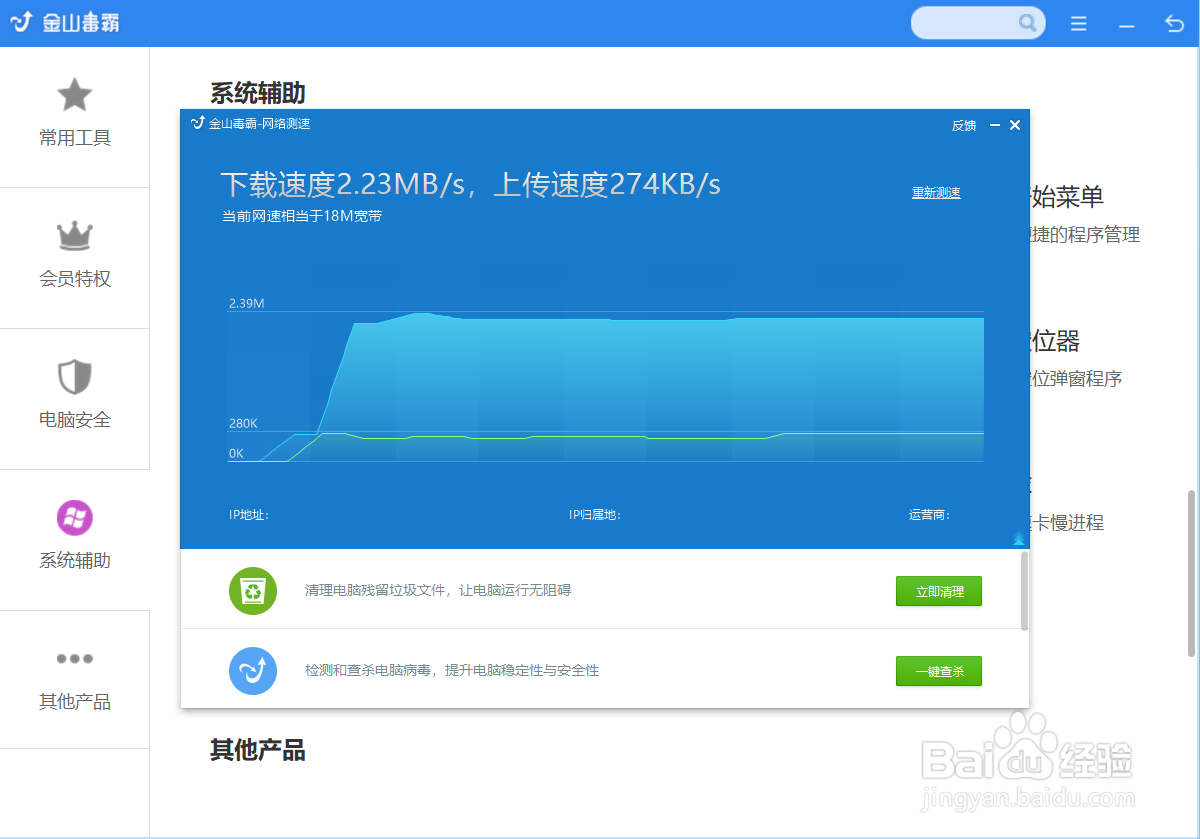Click the 金山毒霸 logo in title bar

(x=65, y=23)
